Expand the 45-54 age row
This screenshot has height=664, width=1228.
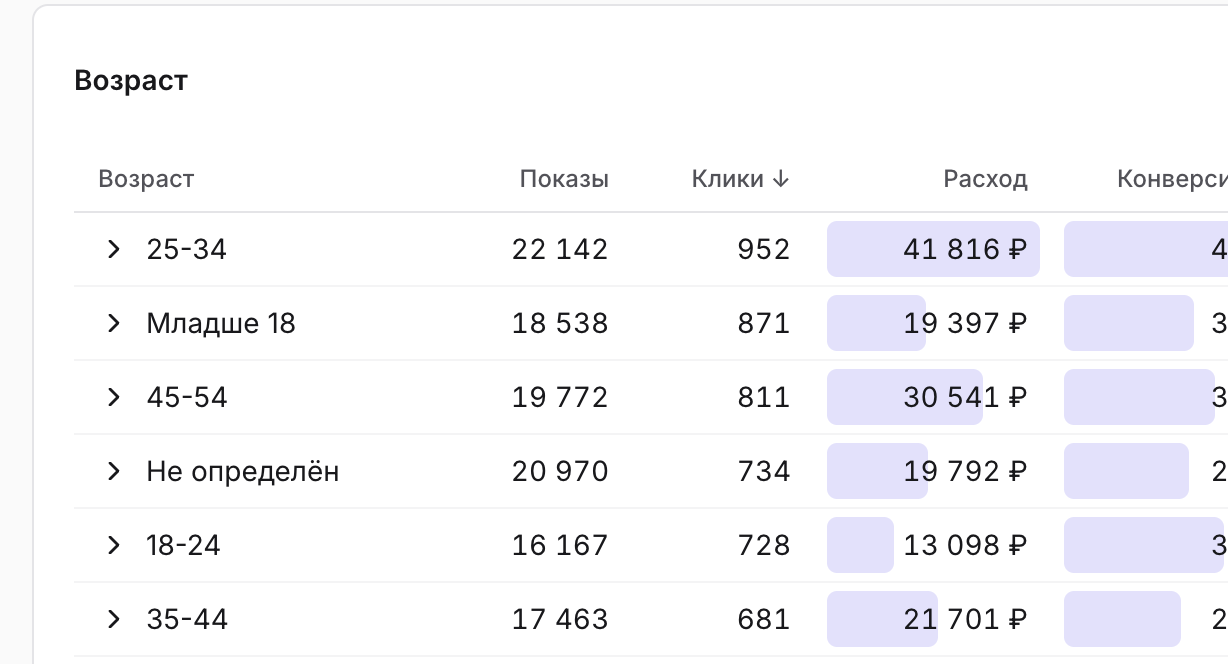pos(113,397)
